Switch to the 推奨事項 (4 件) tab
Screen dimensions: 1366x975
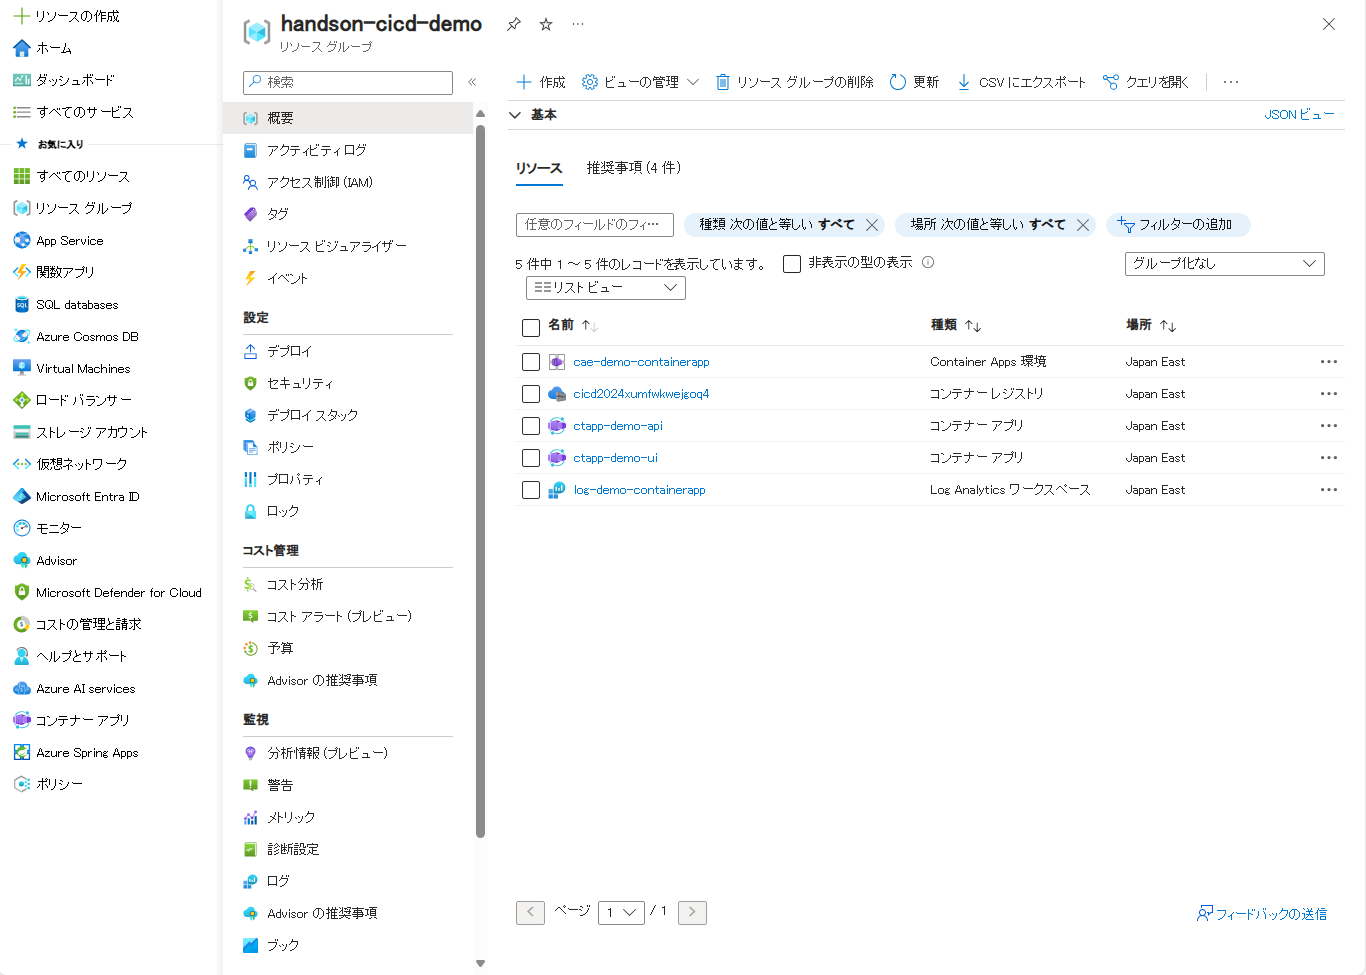coord(634,167)
